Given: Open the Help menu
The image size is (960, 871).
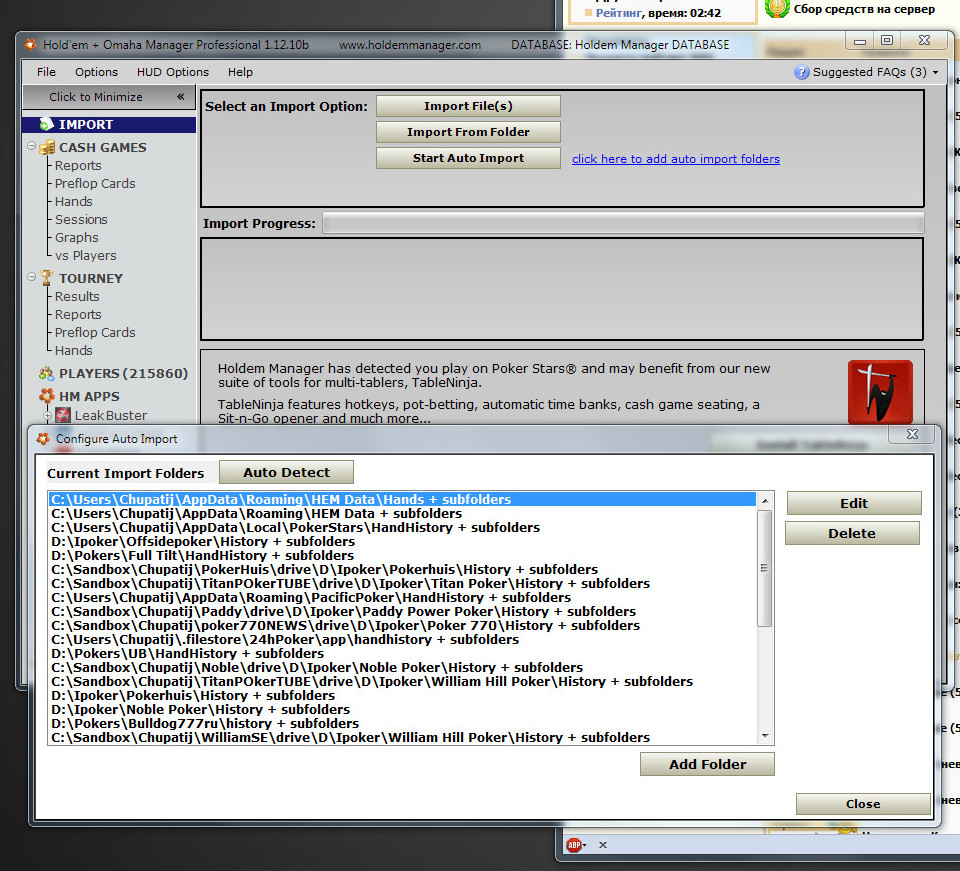Looking at the screenshot, I should tap(240, 72).
